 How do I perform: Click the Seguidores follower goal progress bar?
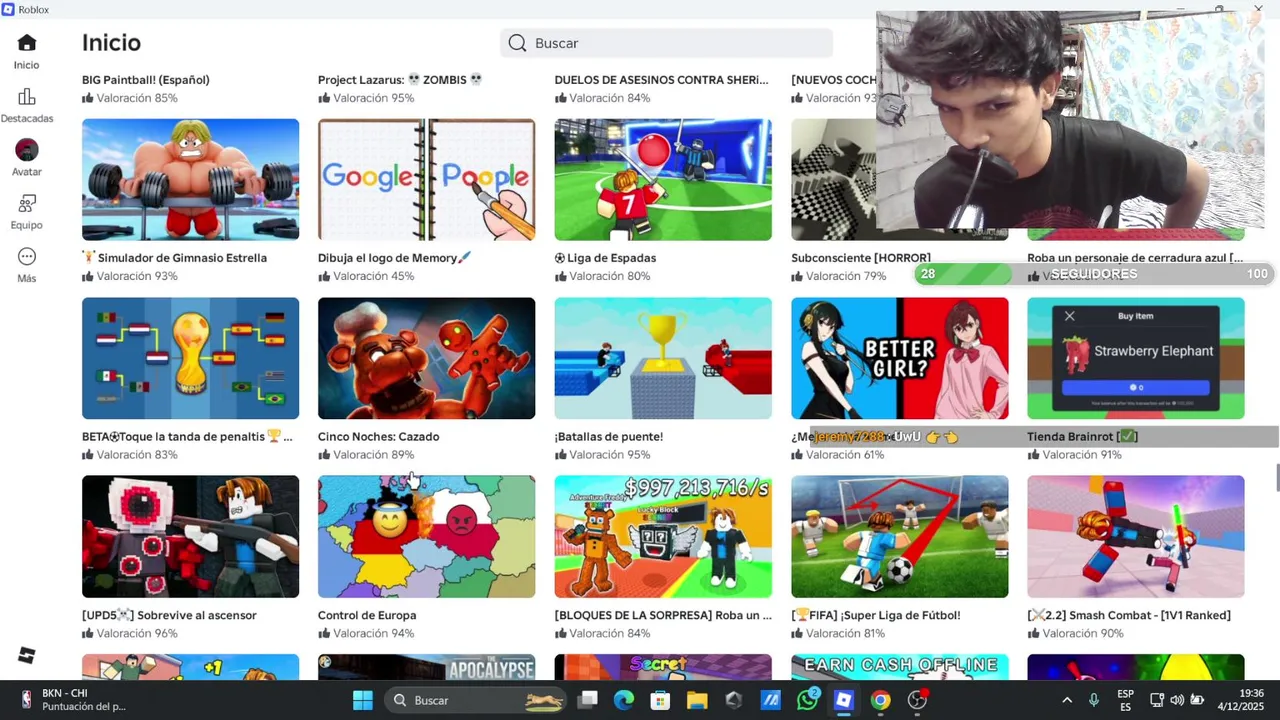coord(1093,274)
